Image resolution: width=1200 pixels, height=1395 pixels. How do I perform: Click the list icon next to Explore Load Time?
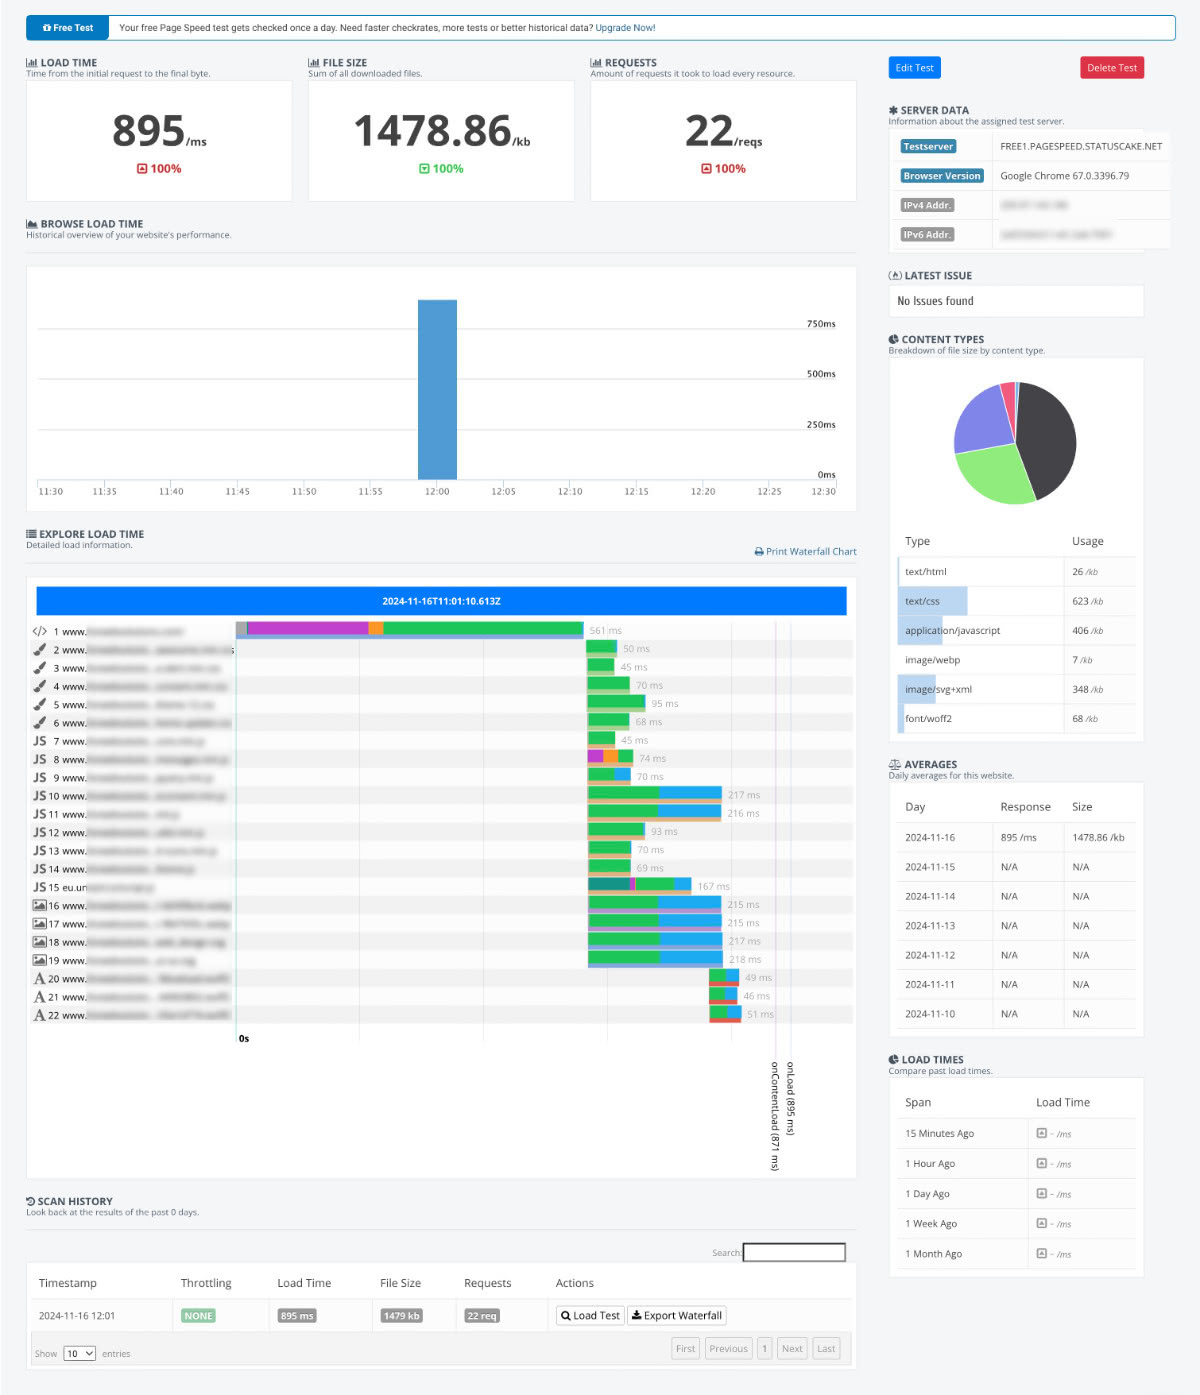(31, 533)
